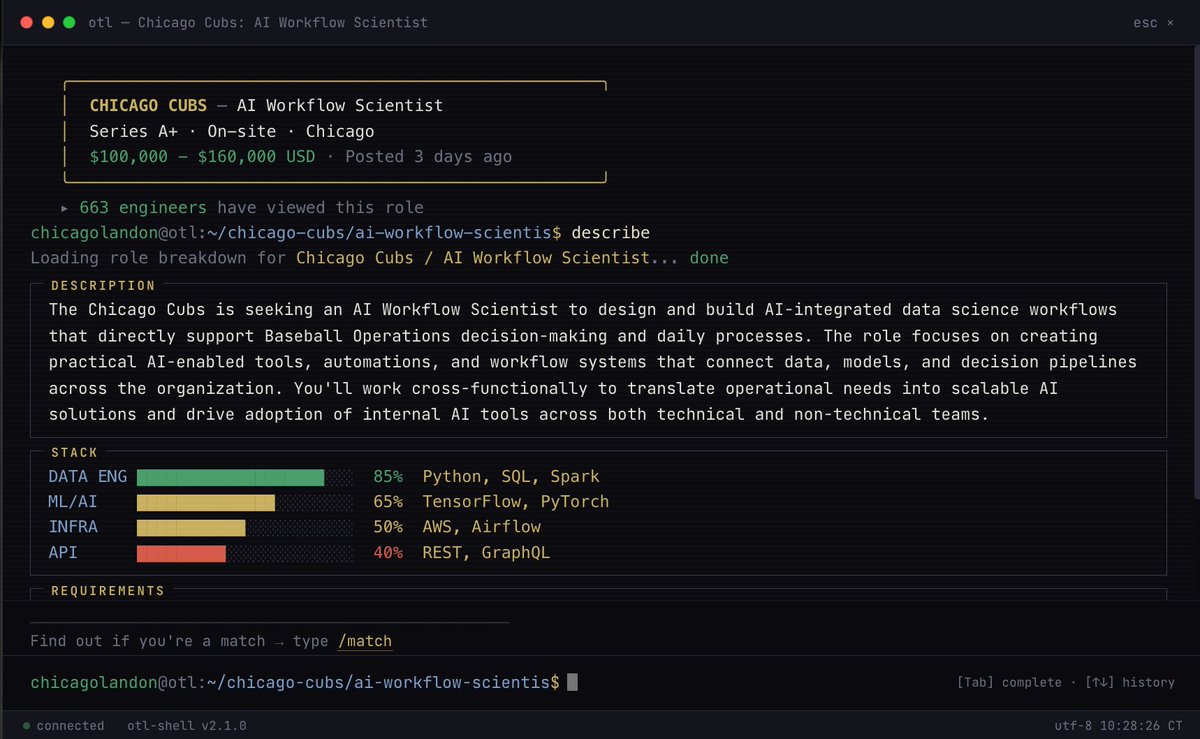Click the 'done' loading status word
Viewport: 1200px width, 739px height.
click(x=709, y=258)
